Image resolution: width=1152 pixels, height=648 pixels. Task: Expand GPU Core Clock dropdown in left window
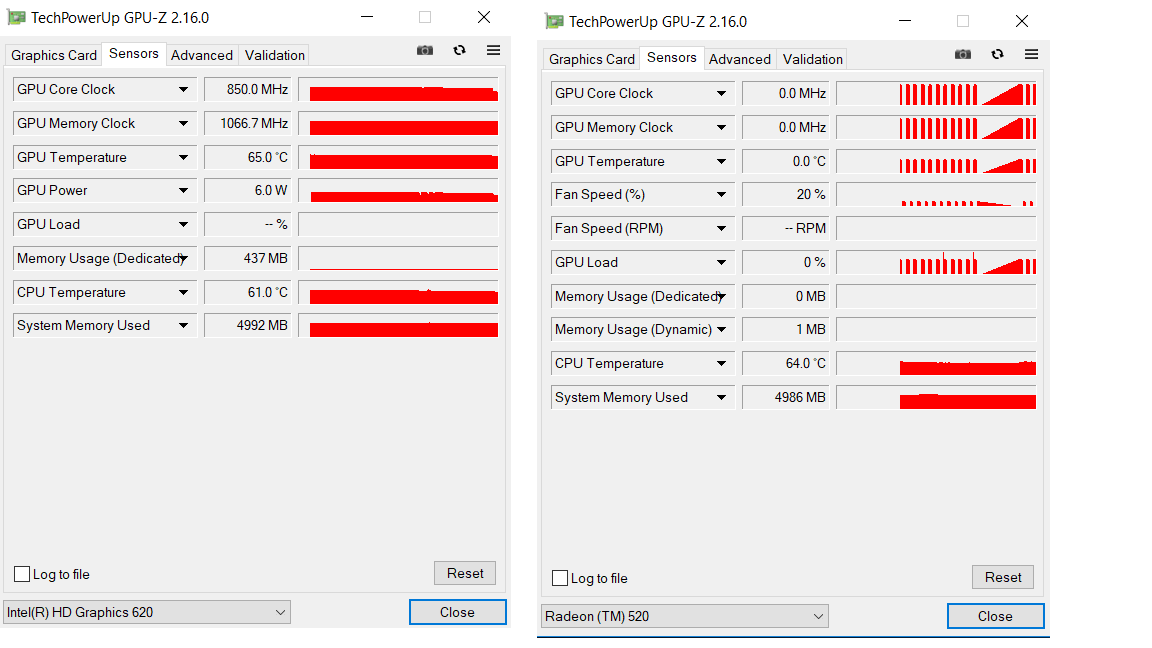tap(183, 90)
